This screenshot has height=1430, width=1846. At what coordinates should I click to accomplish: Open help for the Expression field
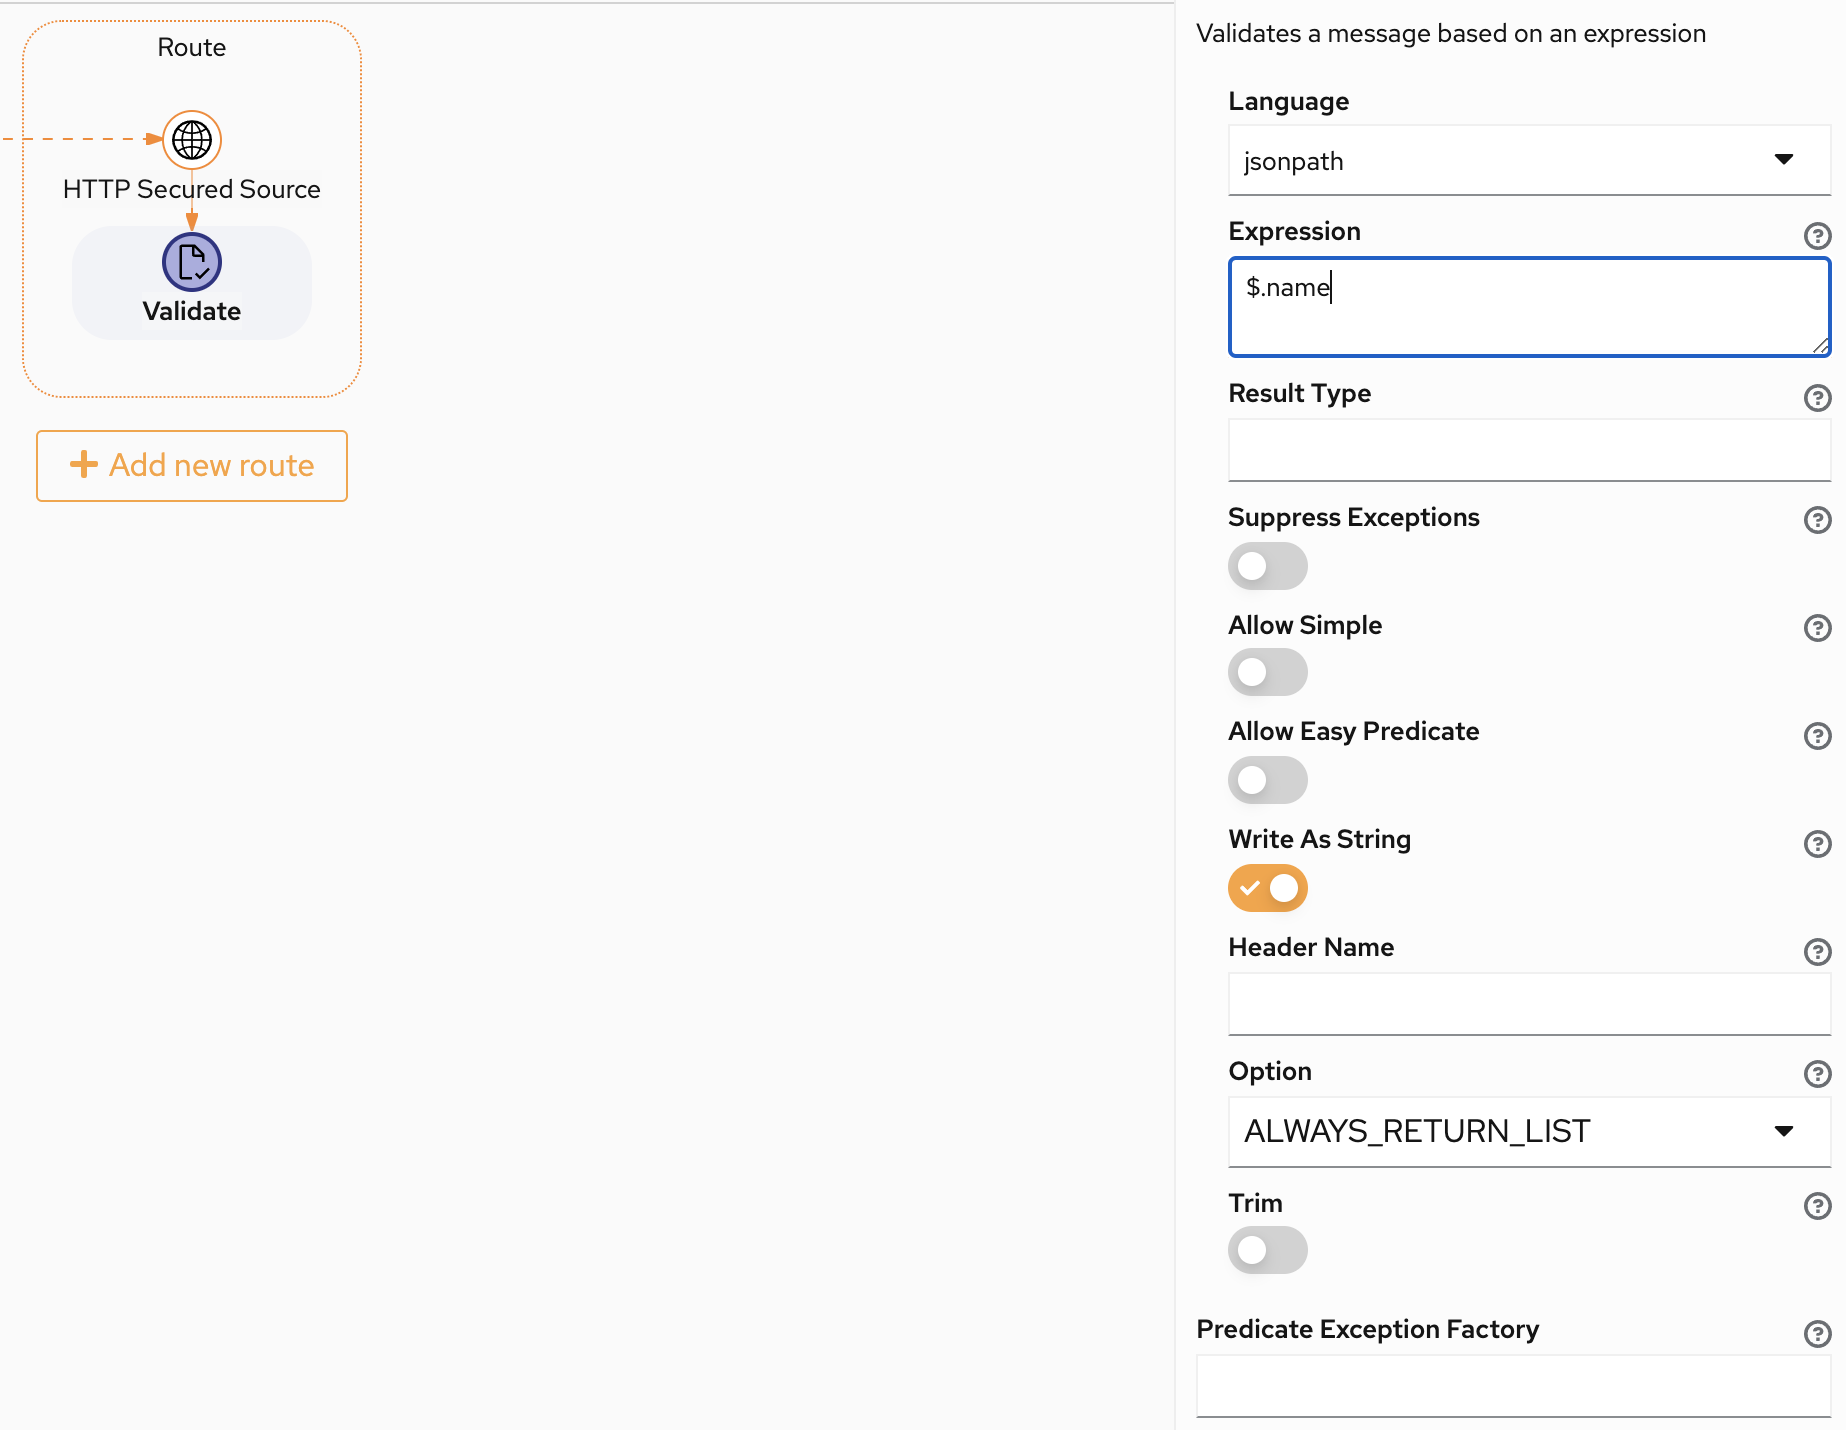1817,236
